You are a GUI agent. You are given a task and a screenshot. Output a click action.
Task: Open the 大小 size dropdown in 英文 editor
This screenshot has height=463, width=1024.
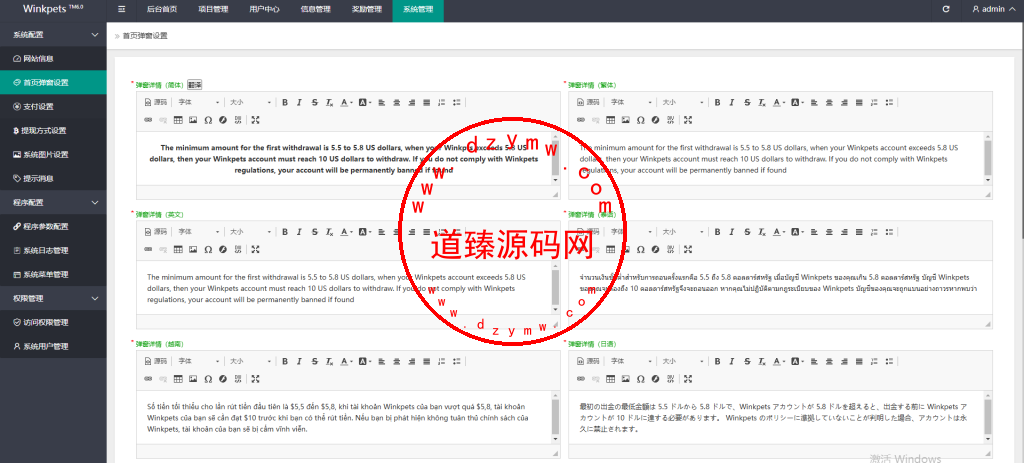(250, 232)
